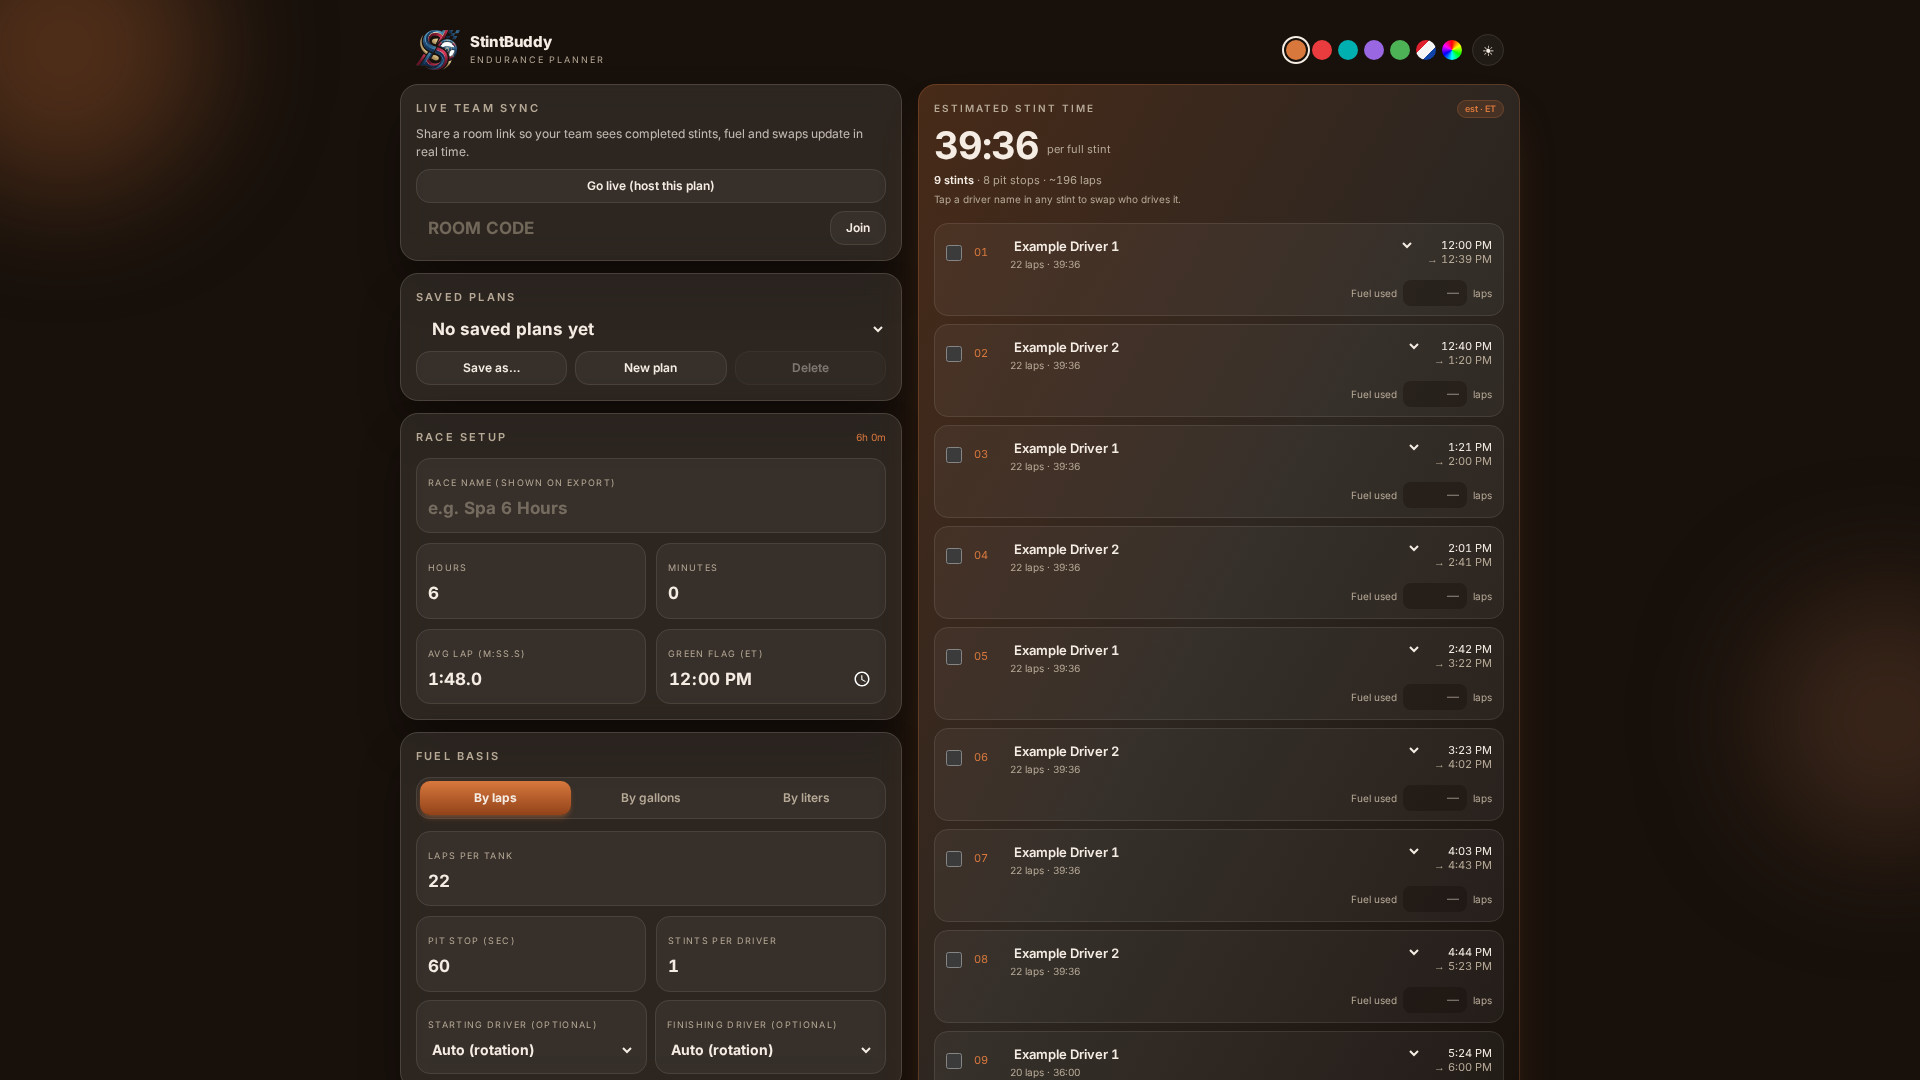Focus the Room Code input field

(619, 228)
